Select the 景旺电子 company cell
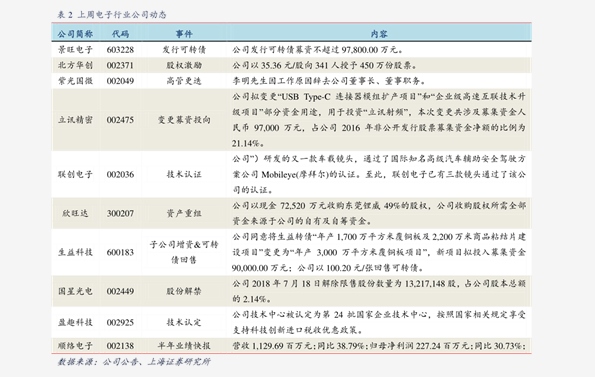 click(75, 50)
